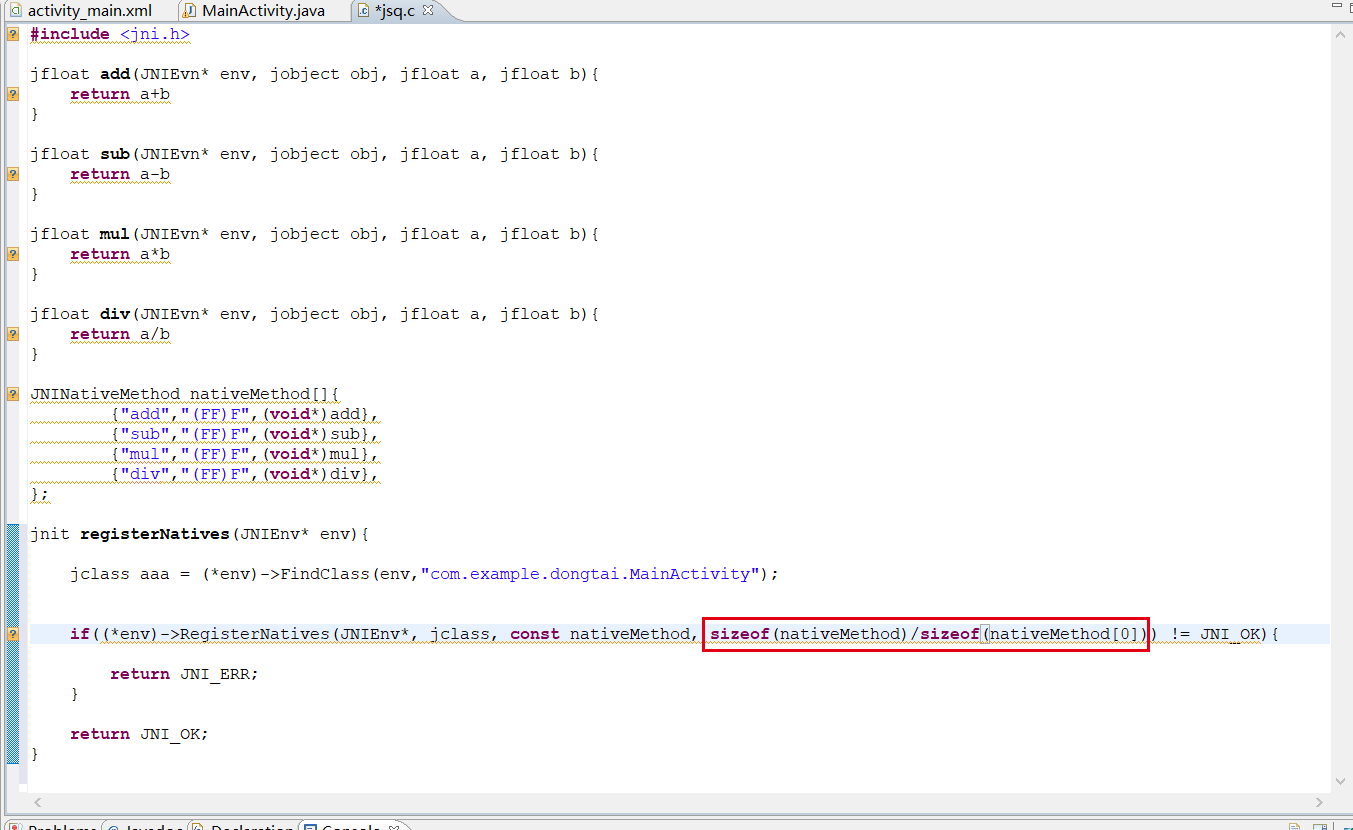The height and width of the screenshot is (830, 1353).
Task: Click the horizontal scrollbar left arrow
Action: (38, 803)
